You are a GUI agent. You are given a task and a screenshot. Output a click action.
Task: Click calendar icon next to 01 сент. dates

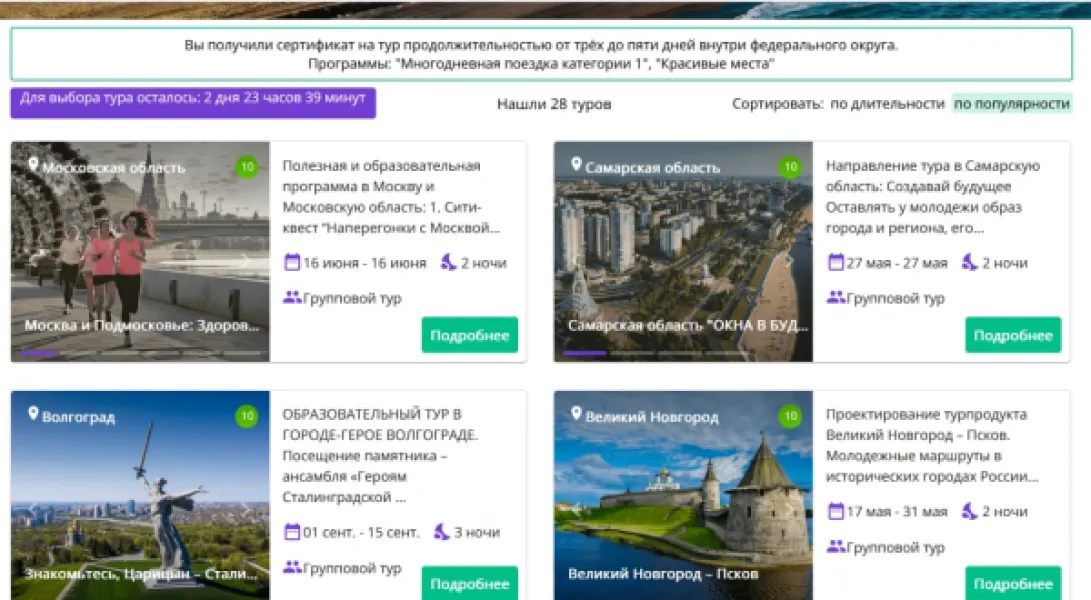[292, 532]
